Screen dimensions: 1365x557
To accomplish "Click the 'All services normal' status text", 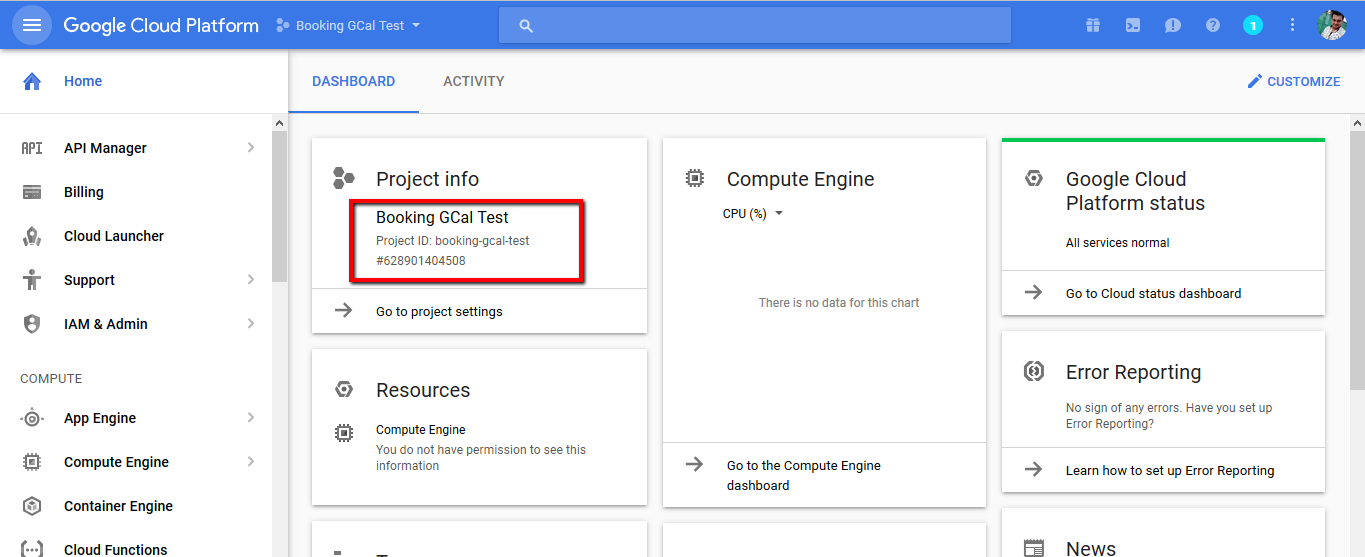I will pos(1117,242).
